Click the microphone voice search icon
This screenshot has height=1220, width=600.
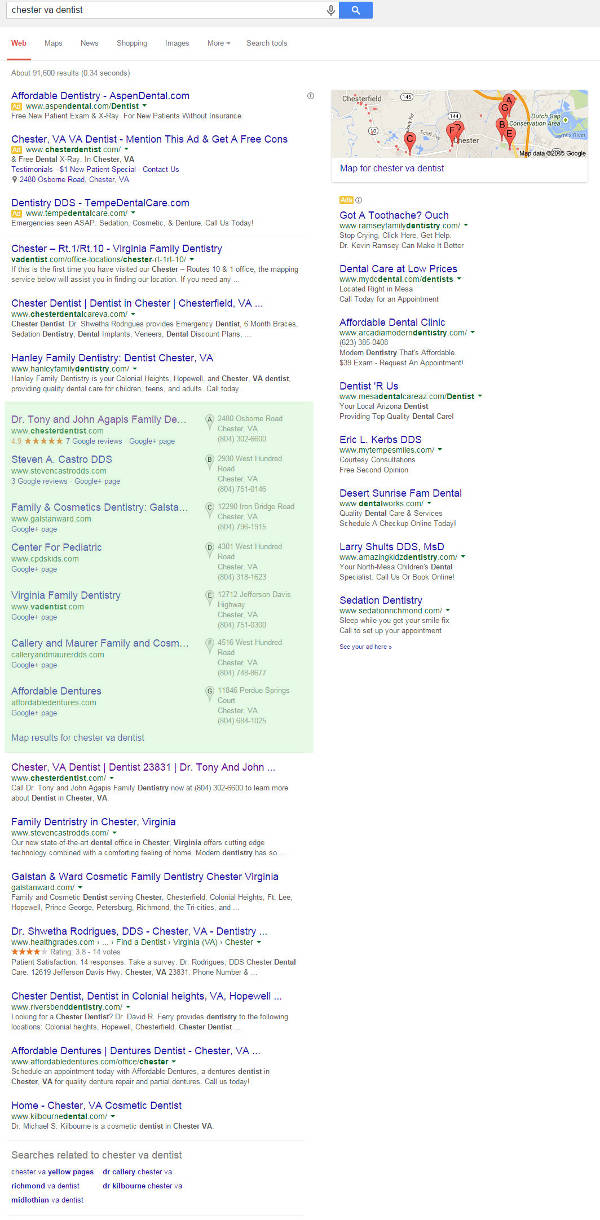tap(331, 10)
